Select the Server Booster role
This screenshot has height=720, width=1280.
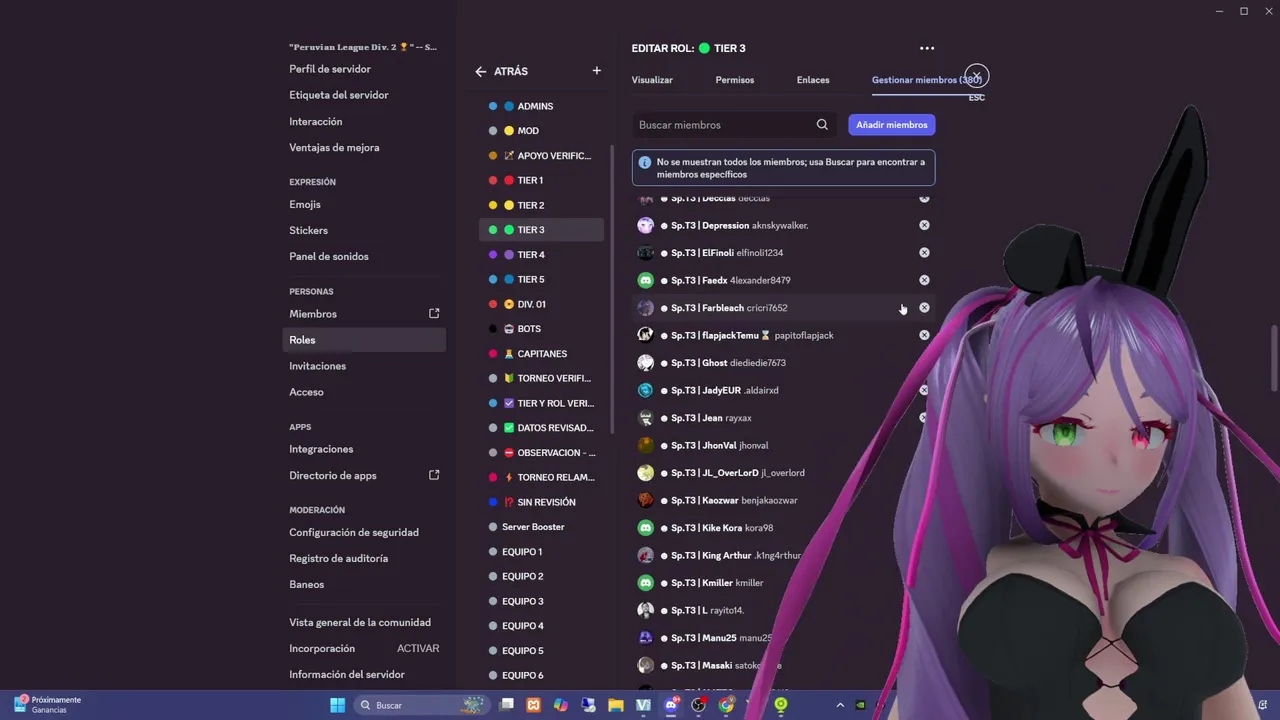(x=541, y=527)
